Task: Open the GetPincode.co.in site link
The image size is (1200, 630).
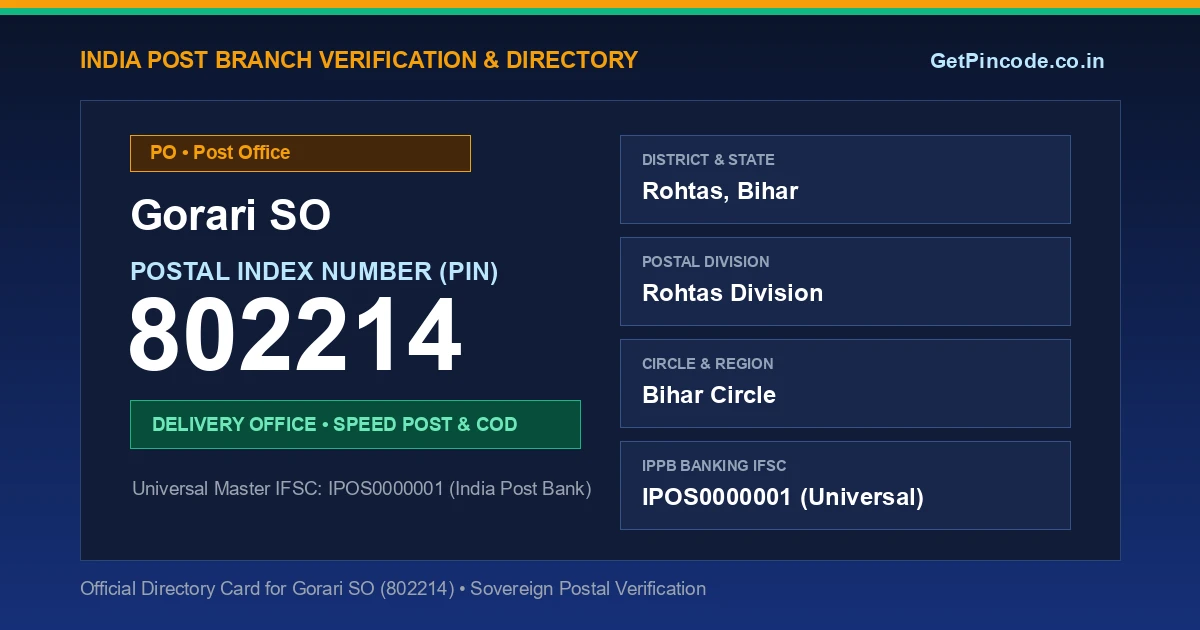Action: point(1017,61)
